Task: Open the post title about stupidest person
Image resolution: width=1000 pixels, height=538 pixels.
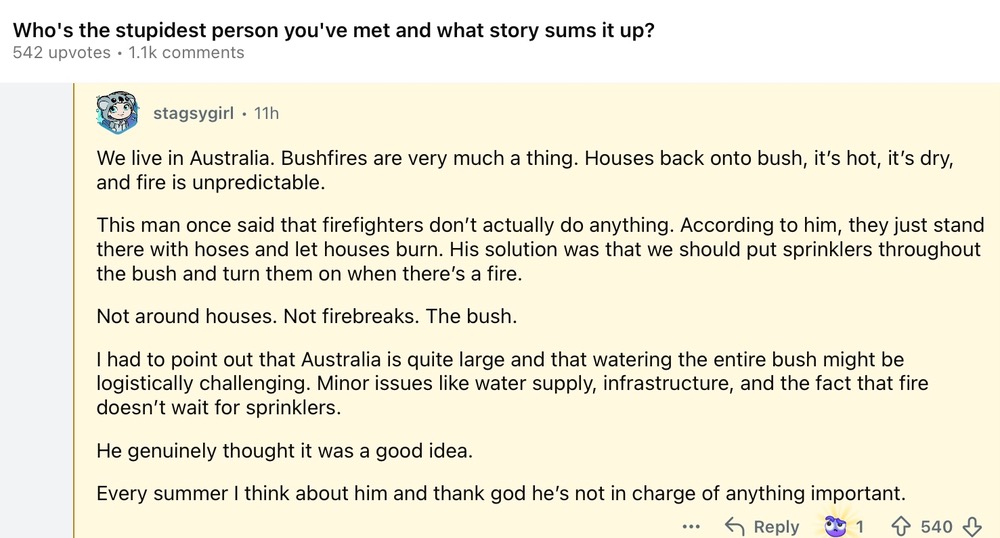Action: pos(334,30)
